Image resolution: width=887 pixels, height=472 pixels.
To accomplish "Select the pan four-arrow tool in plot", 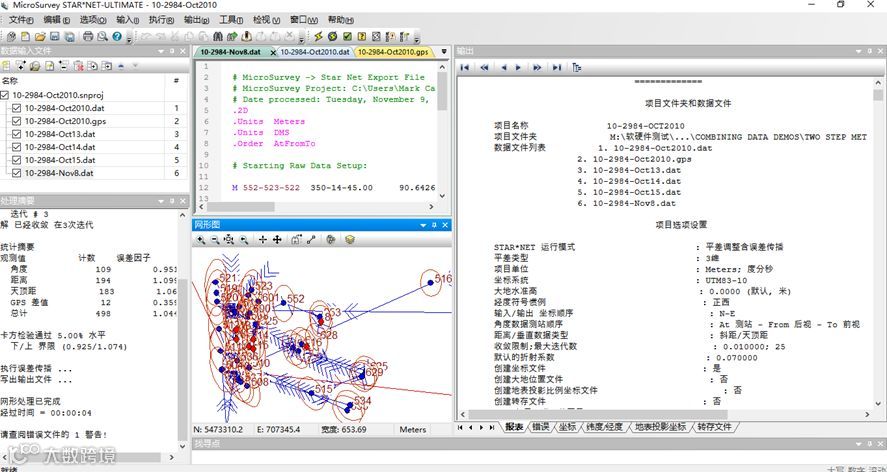I will point(277,240).
